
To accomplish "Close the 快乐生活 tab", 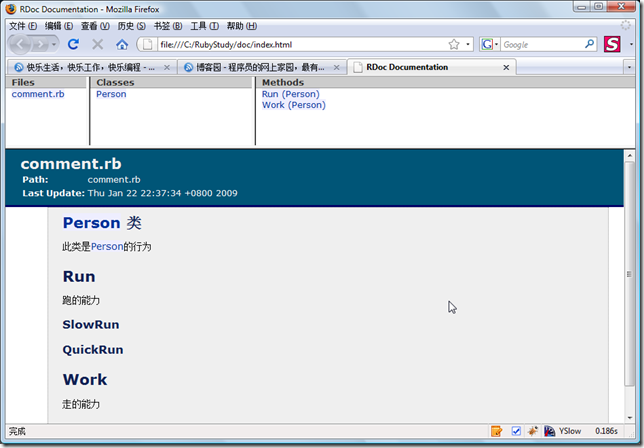I will click(x=167, y=67).
